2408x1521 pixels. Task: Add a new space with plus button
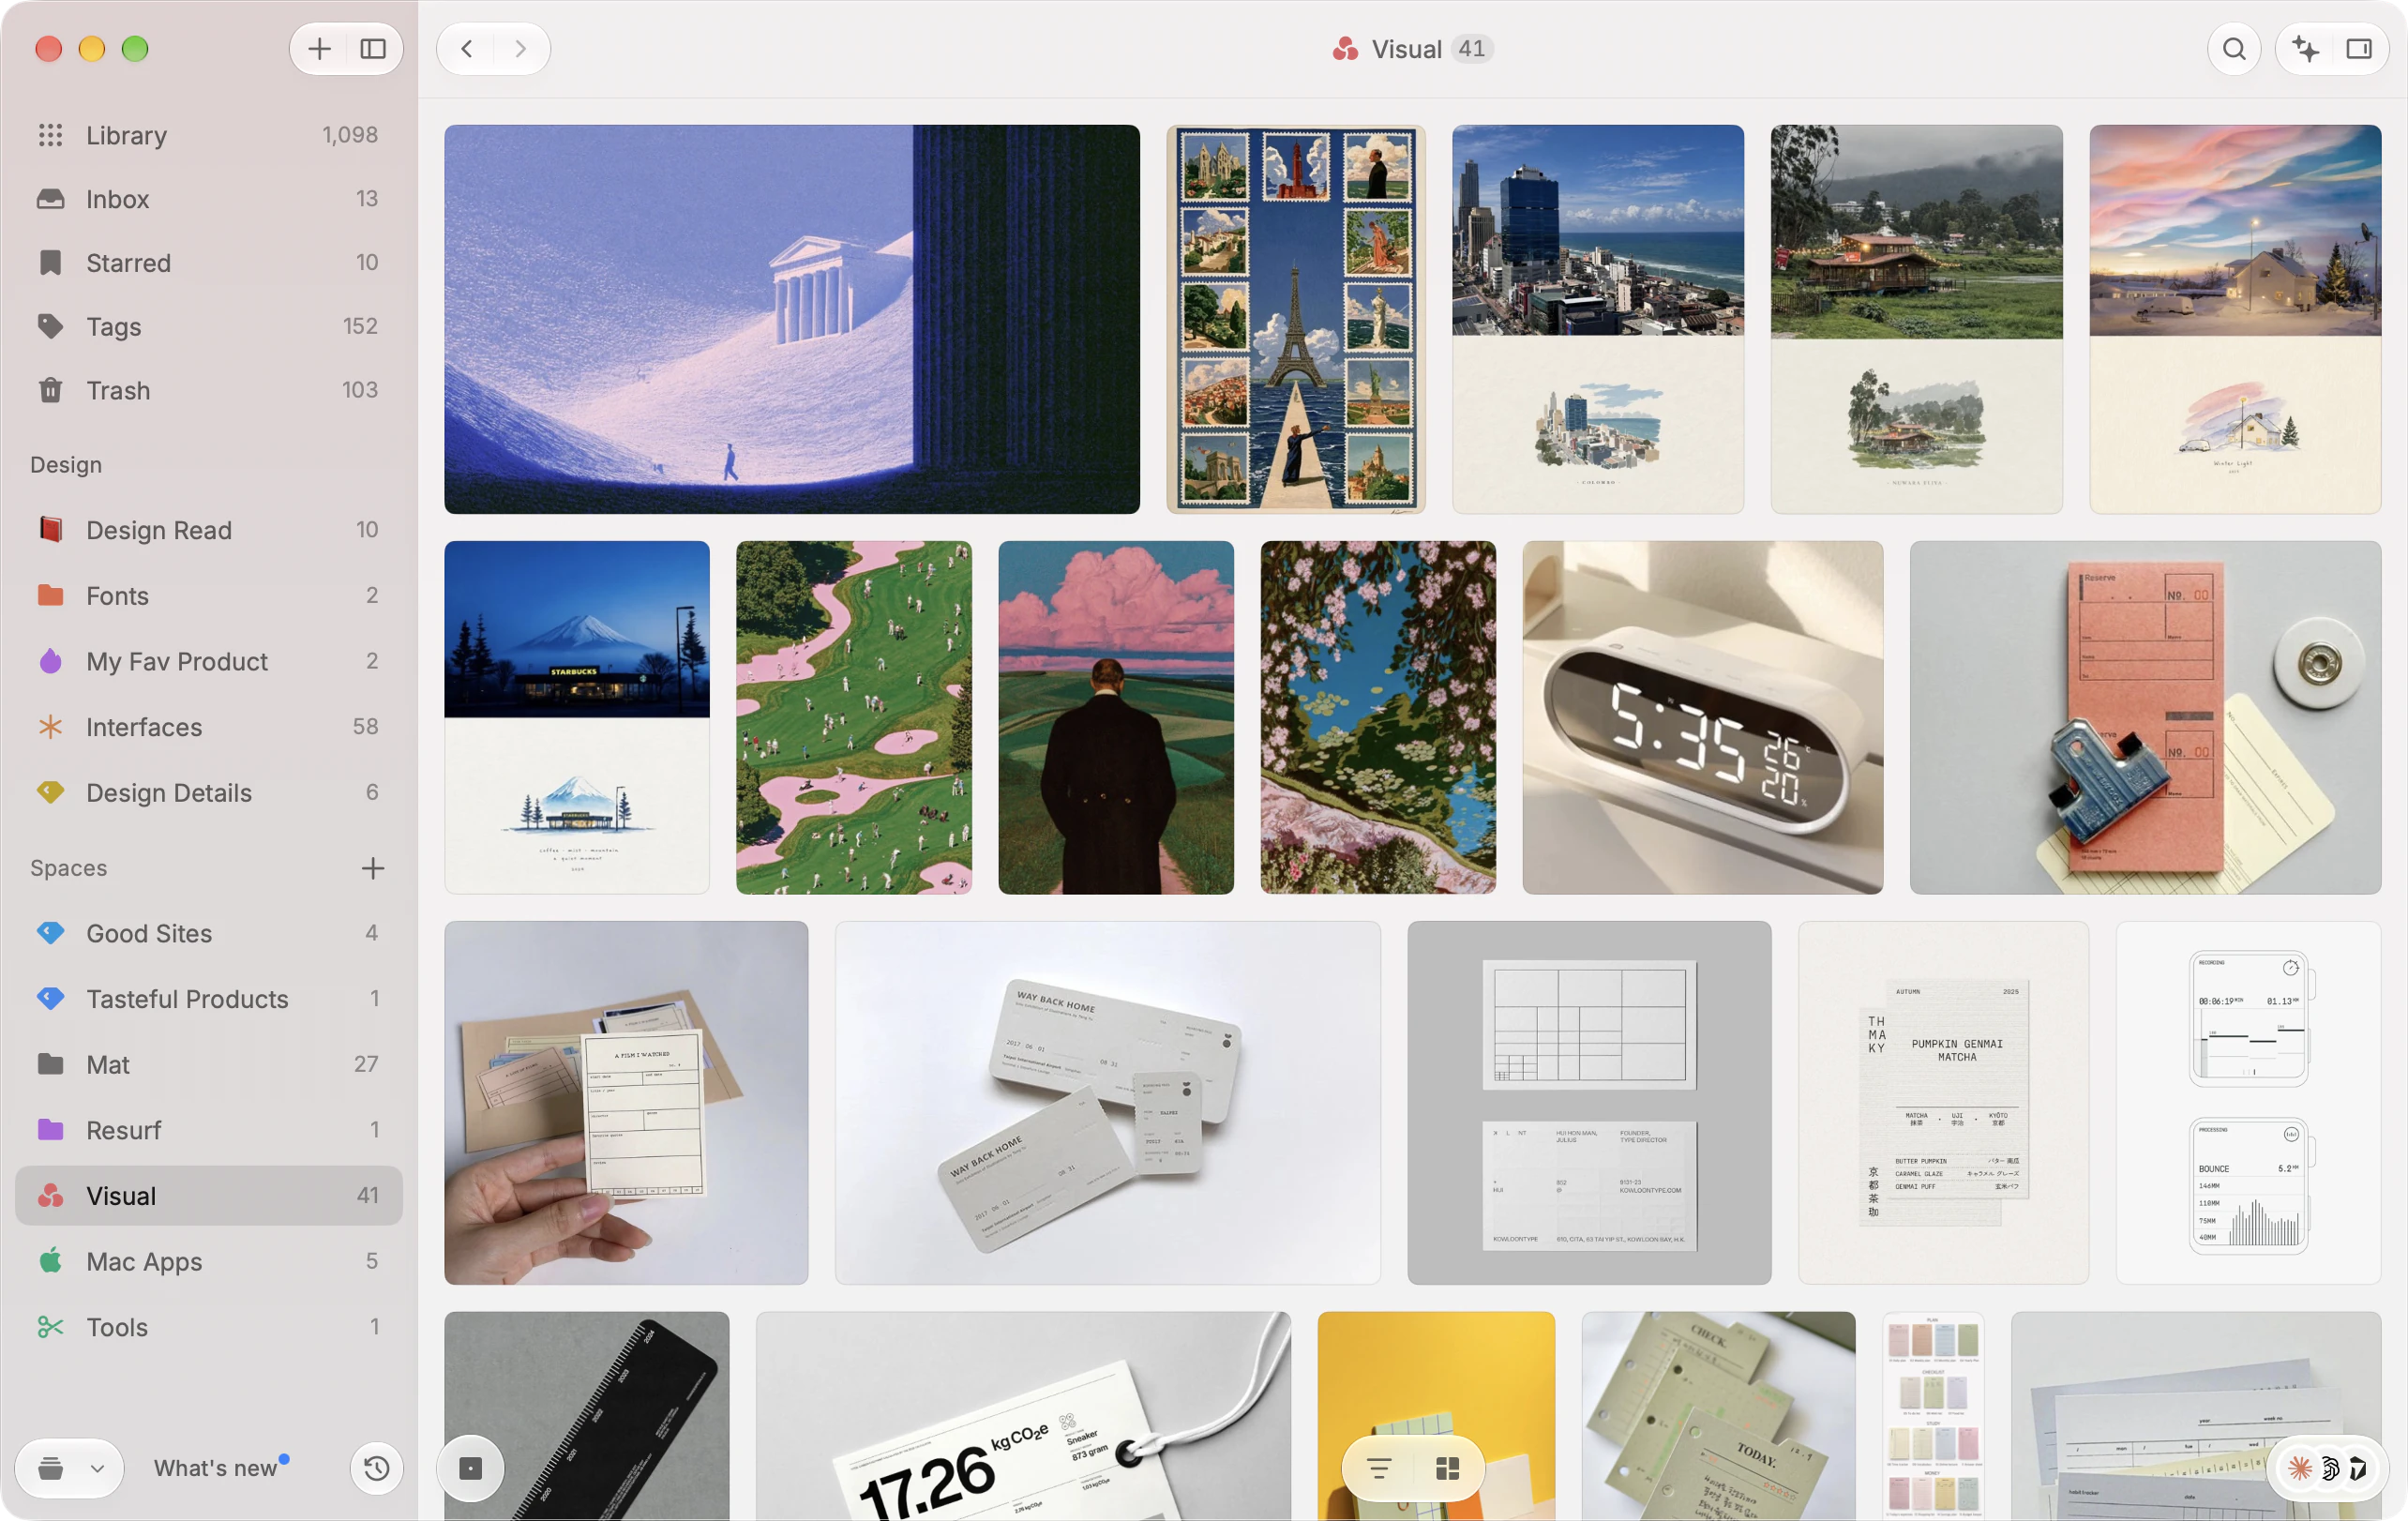372,868
